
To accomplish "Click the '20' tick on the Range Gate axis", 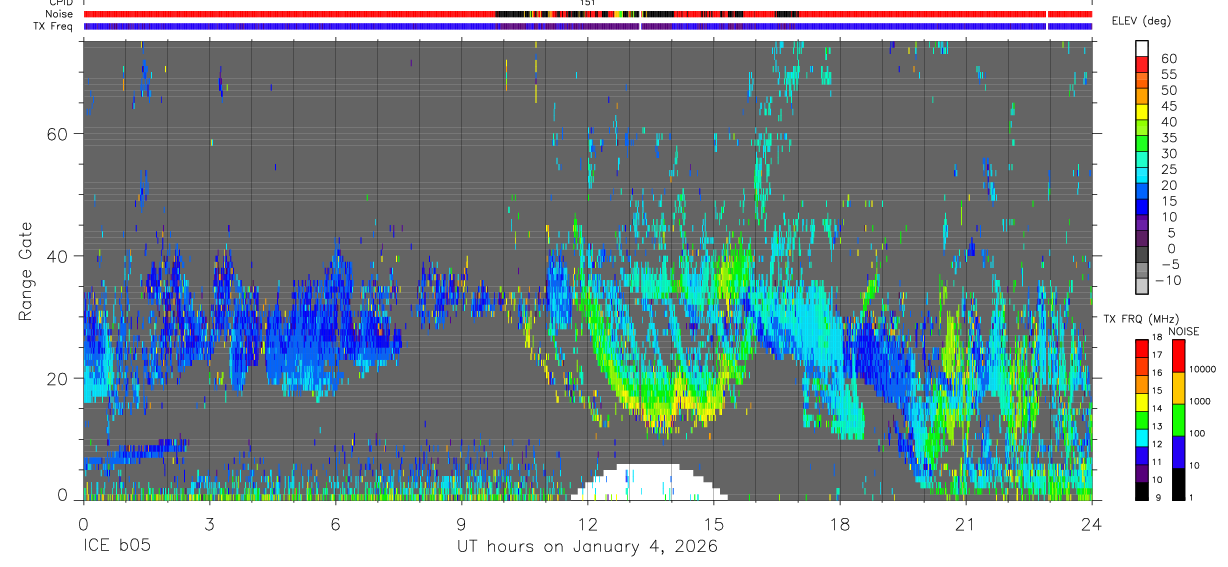I will pos(56,379).
